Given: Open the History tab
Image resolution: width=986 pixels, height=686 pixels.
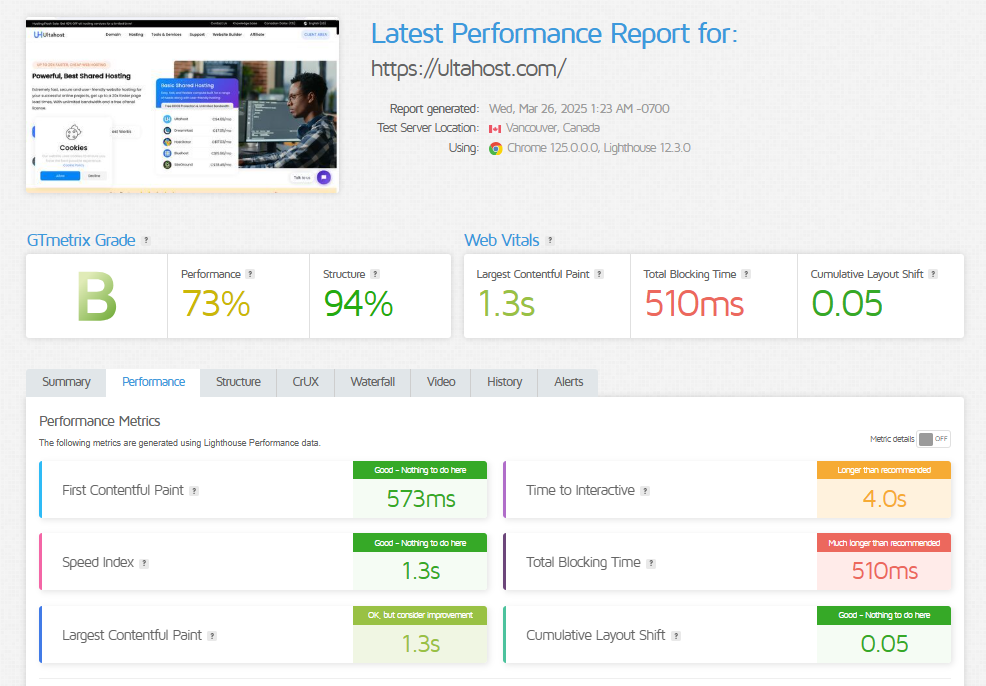Looking at the screenshot, I should 504,382.
